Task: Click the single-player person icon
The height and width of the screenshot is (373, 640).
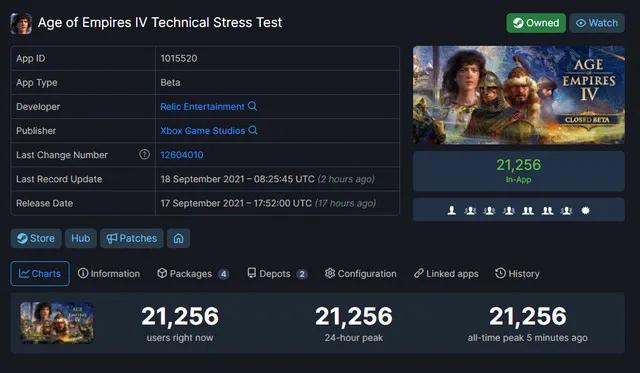Action: 451,211
